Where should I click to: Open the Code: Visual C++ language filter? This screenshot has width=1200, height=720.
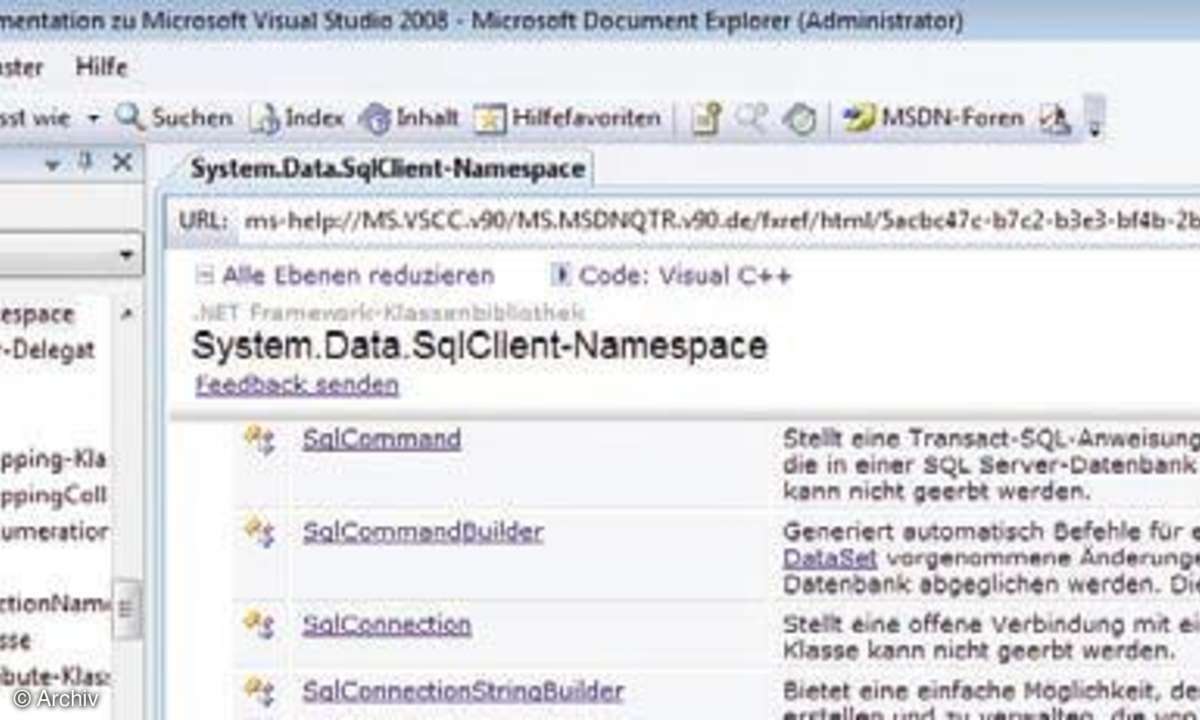[671, 275]
